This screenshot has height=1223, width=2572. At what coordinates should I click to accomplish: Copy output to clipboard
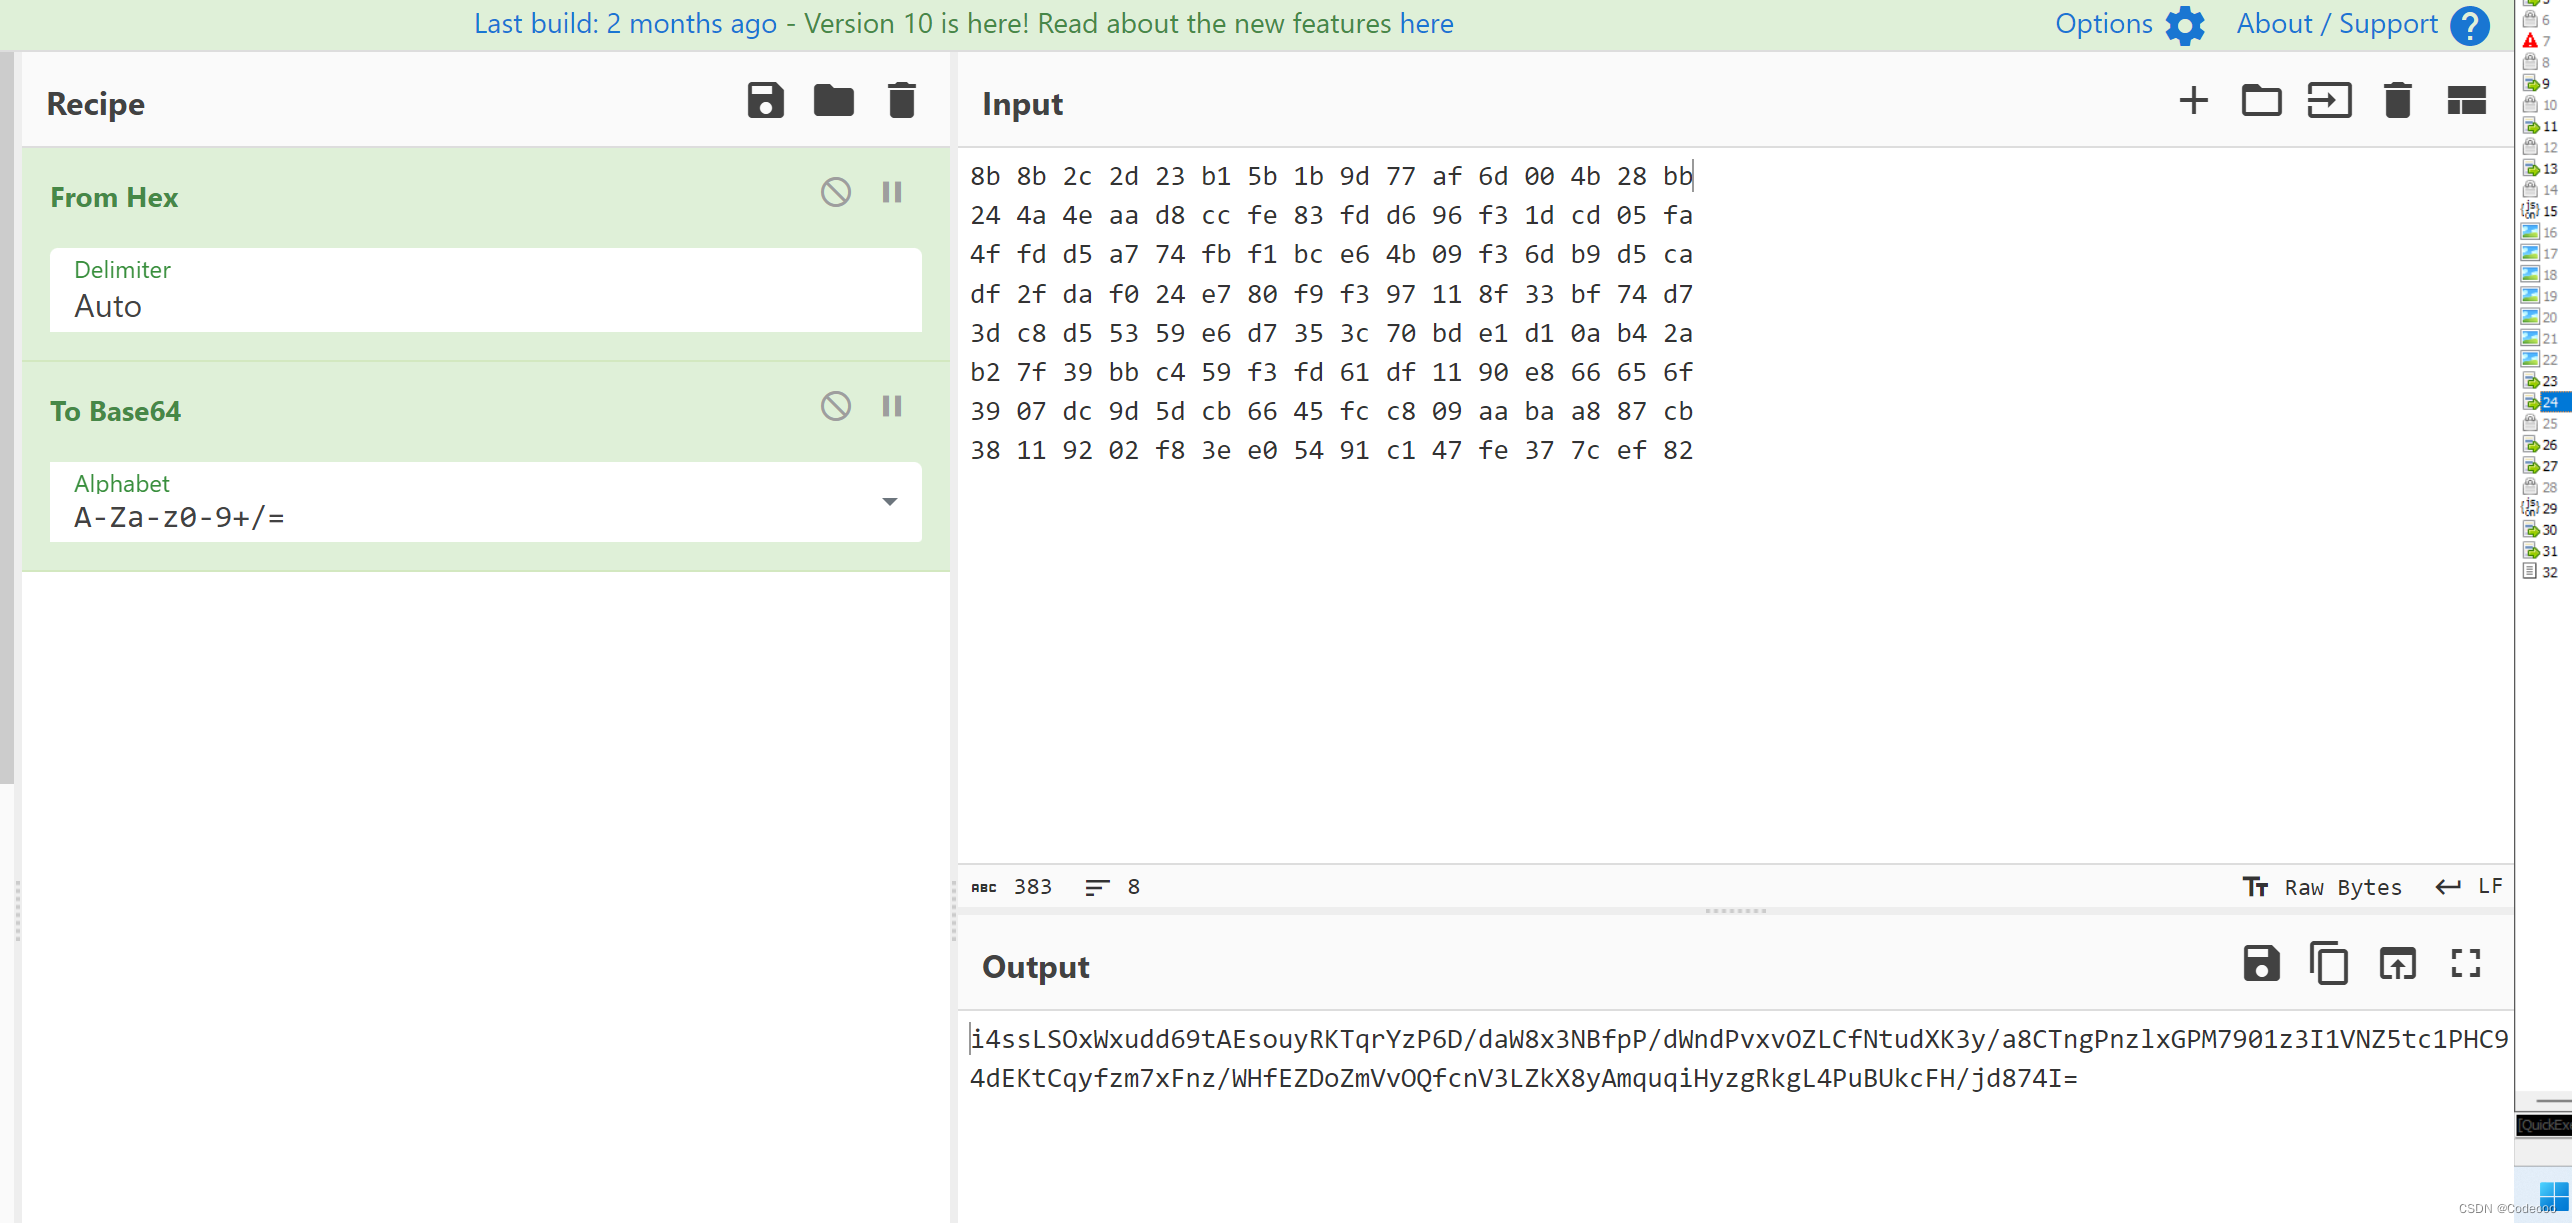click(2329, 964)
